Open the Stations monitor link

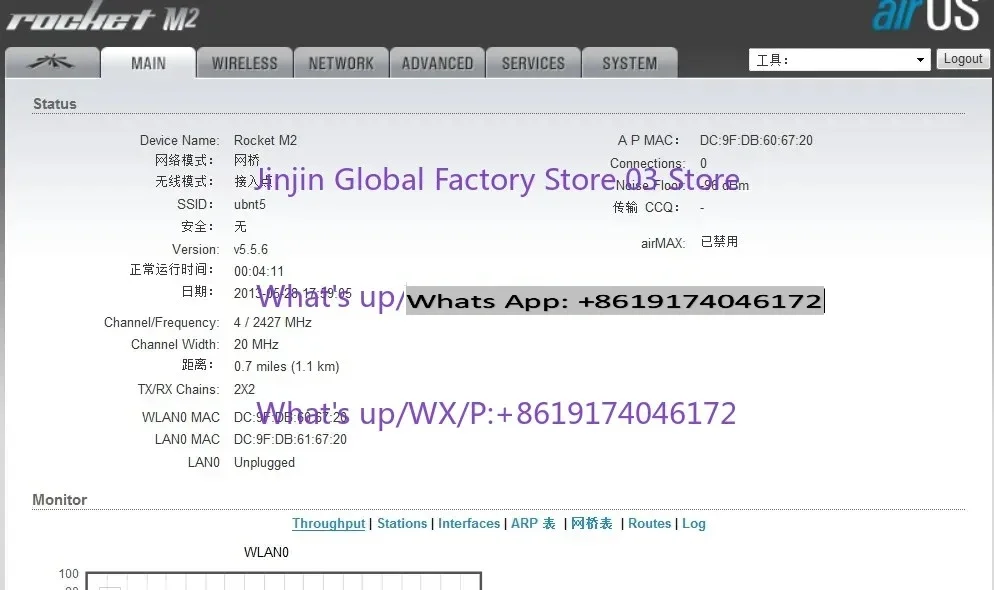402,523
